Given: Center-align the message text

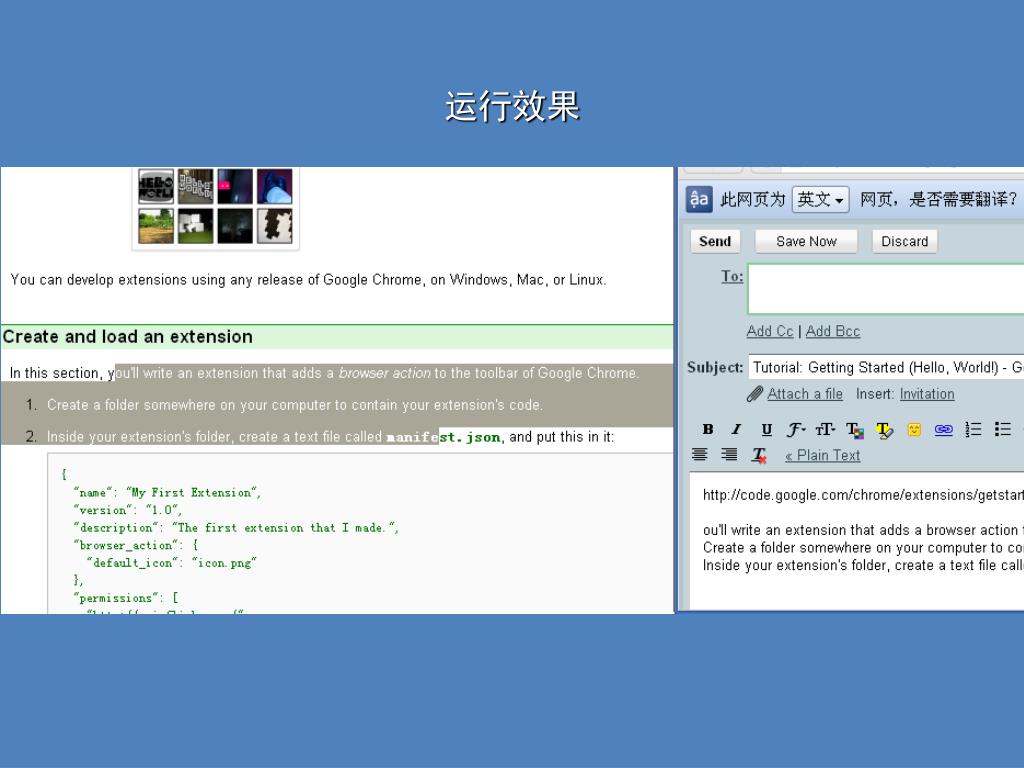Looking at the screenshot, I should tap(699, 454).
